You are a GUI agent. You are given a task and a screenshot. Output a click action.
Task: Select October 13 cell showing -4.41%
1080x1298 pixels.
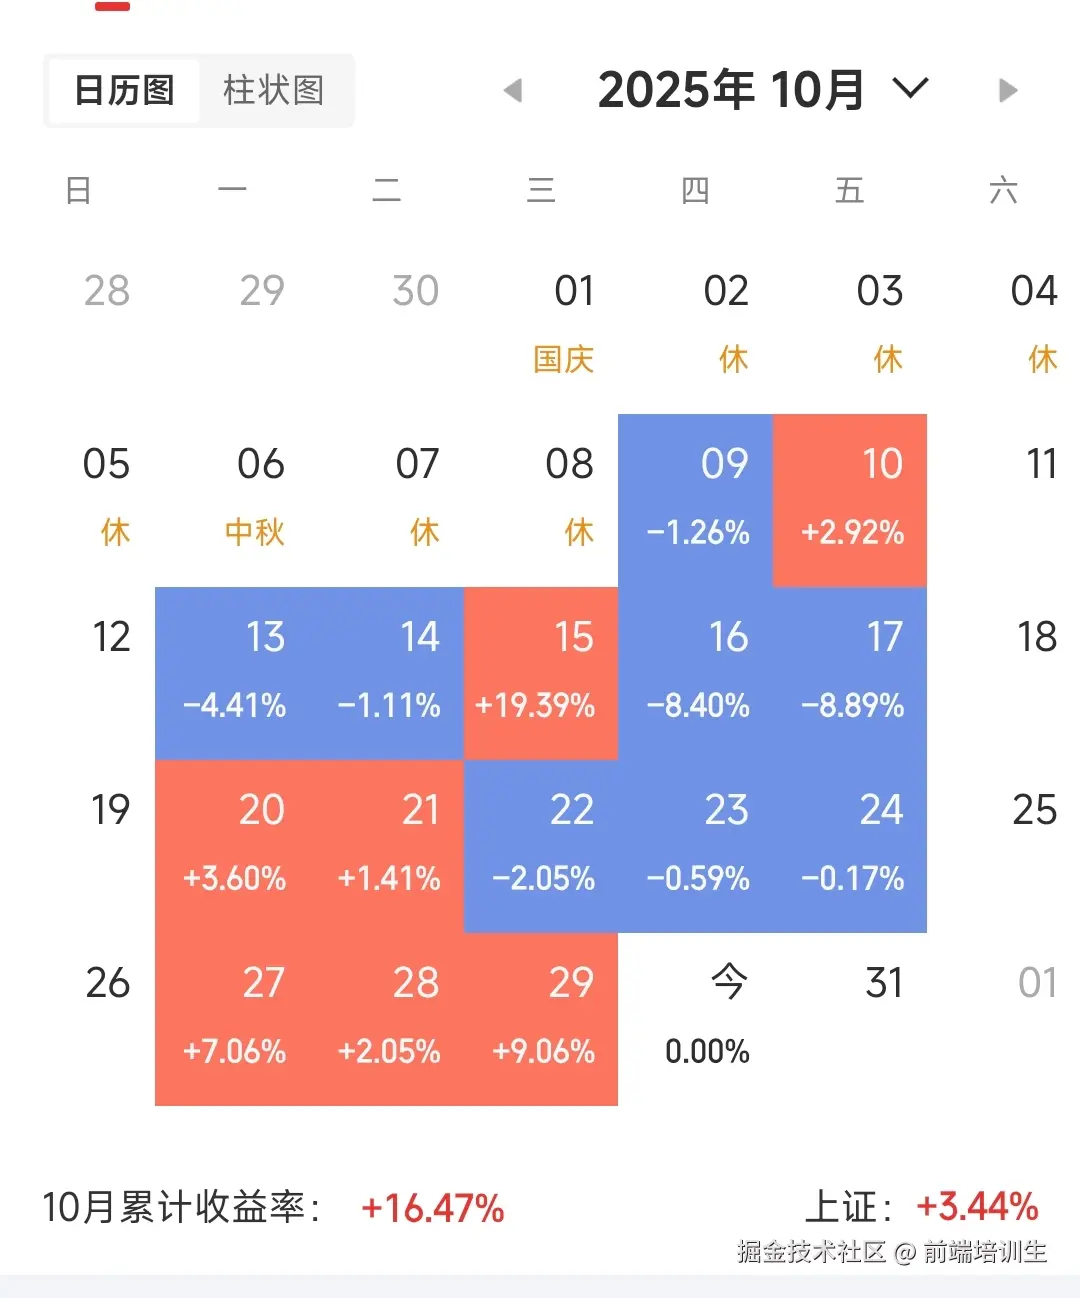coord(233,673)
